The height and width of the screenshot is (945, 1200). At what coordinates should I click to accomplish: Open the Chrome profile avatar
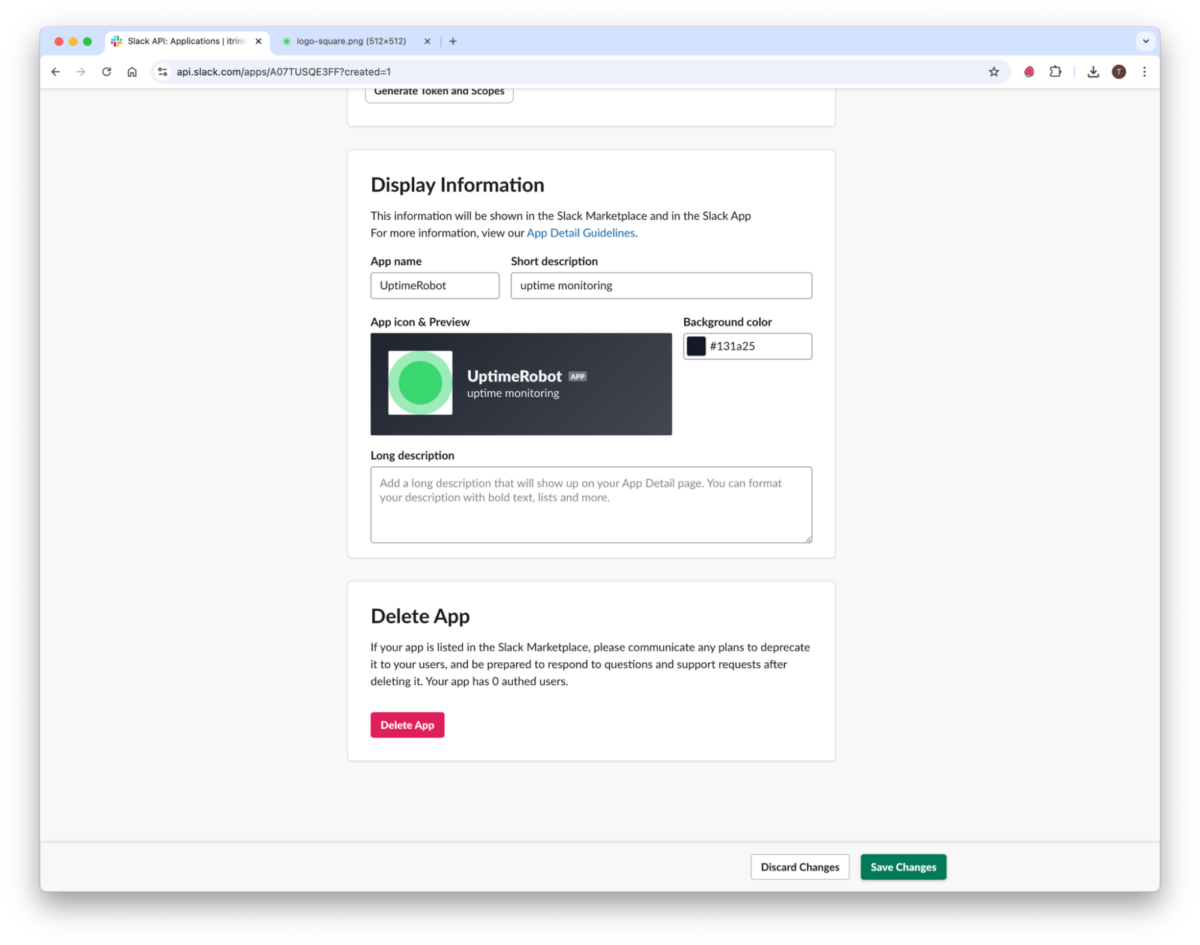tap(1118, 71)
